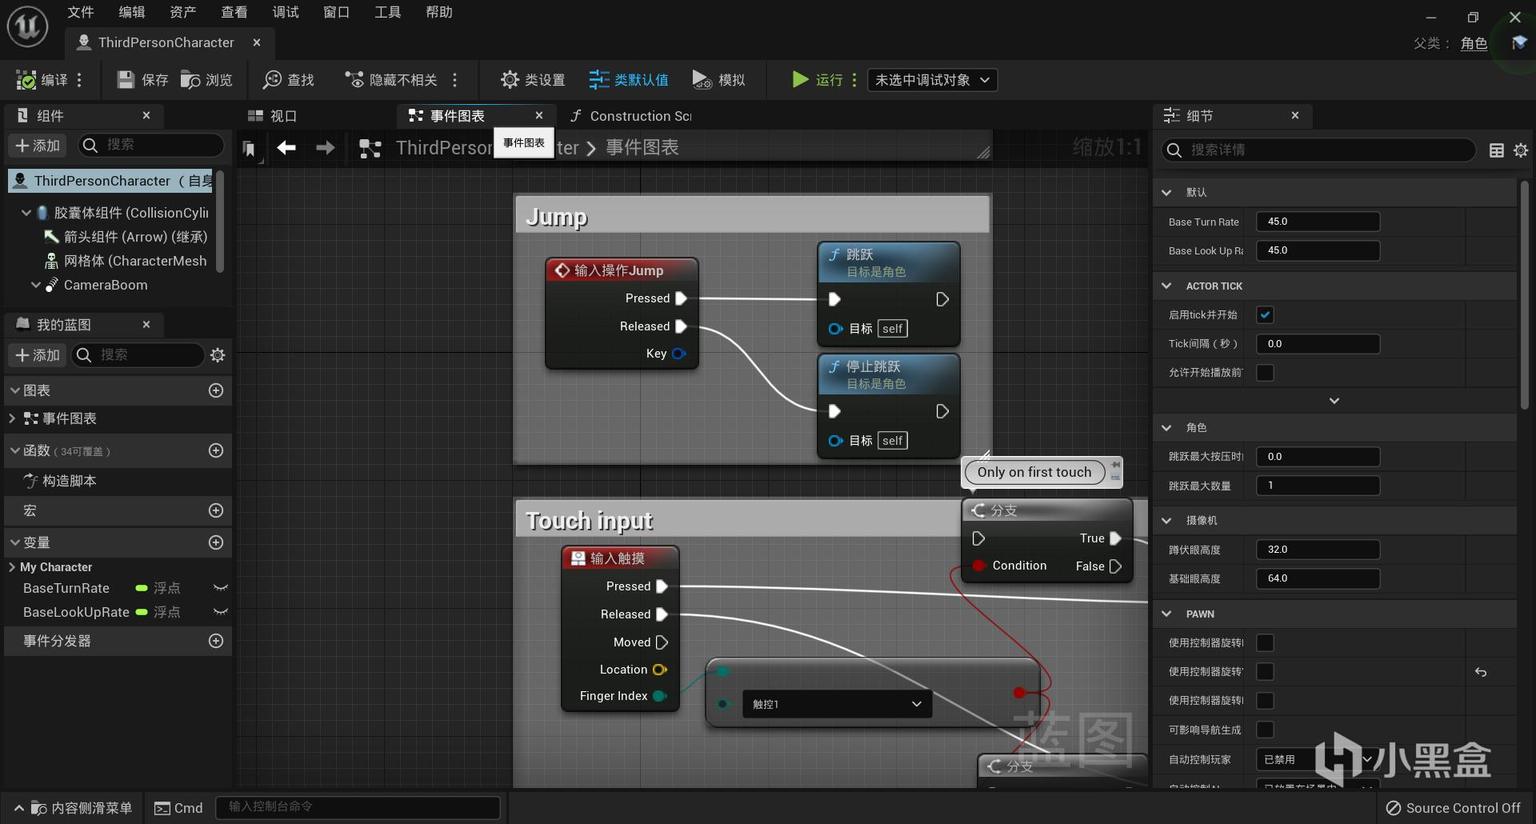Toggle 可影响导航生成 checkbox
This screenshot has height=824, width=1536.
click(1265, 730)
